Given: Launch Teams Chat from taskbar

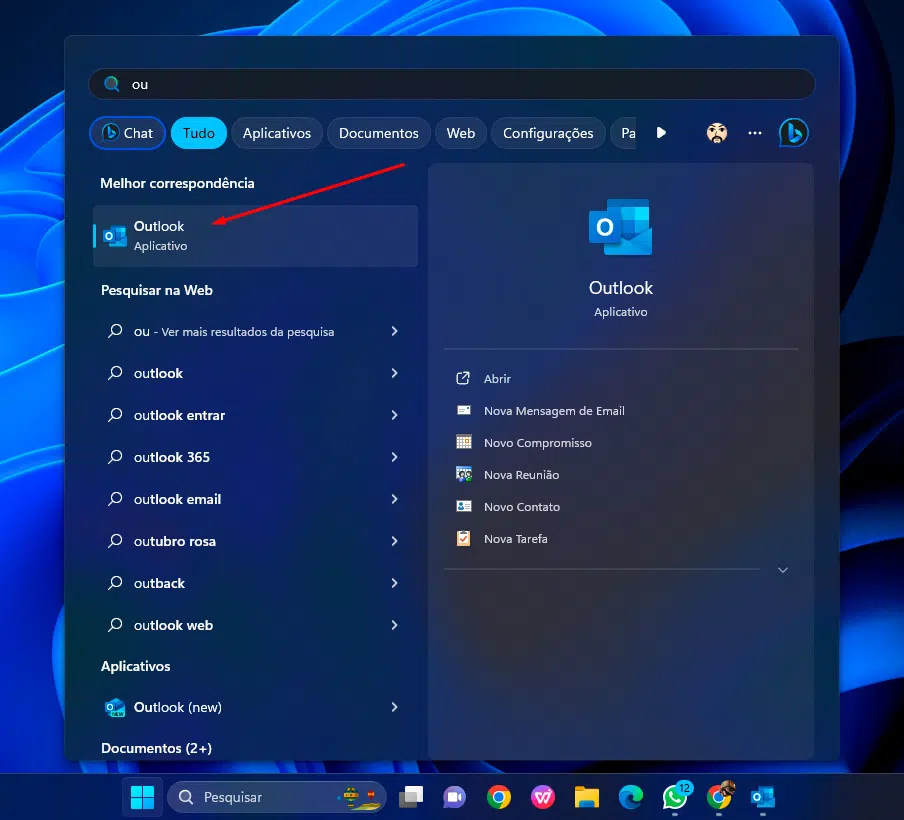Looking at the screenshot, I should coord(454,797).
